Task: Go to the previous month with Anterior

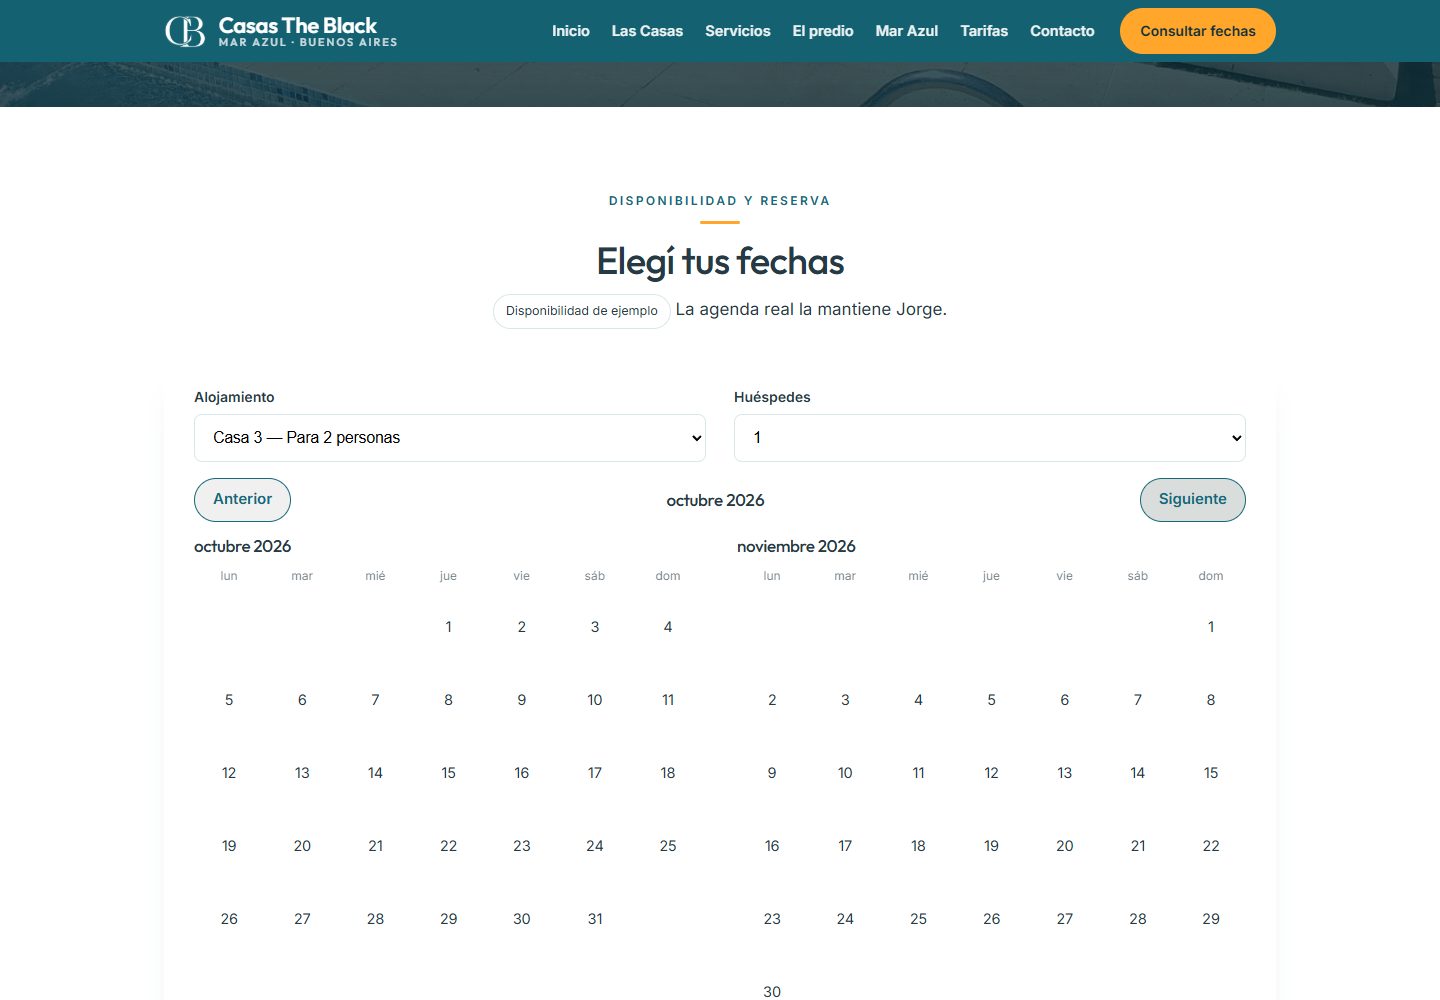Action: point(242,500)
